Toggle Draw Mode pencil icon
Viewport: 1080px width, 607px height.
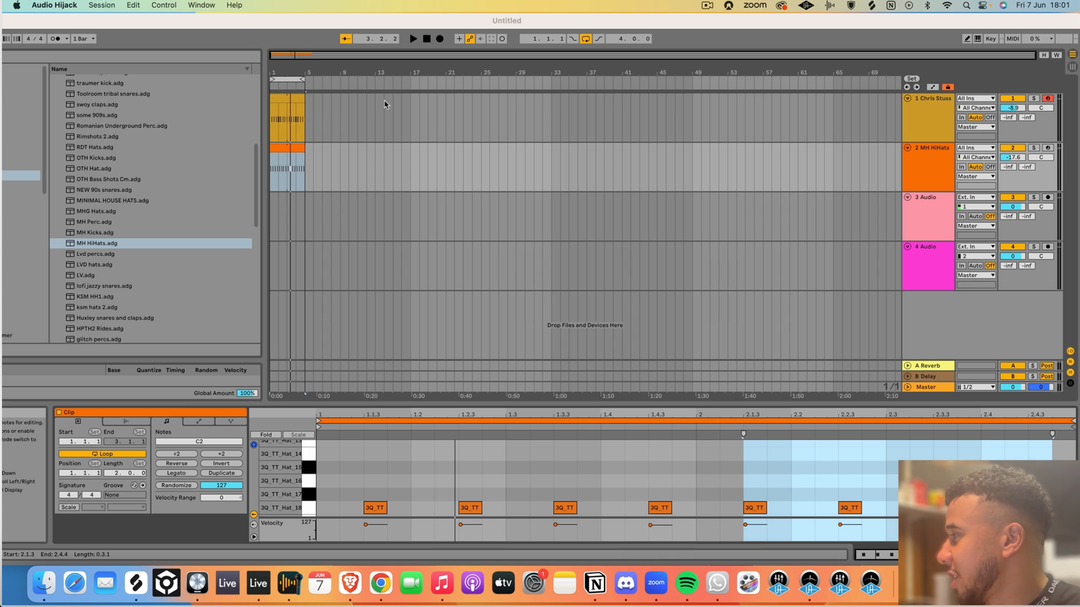click(x=967, y=39)
